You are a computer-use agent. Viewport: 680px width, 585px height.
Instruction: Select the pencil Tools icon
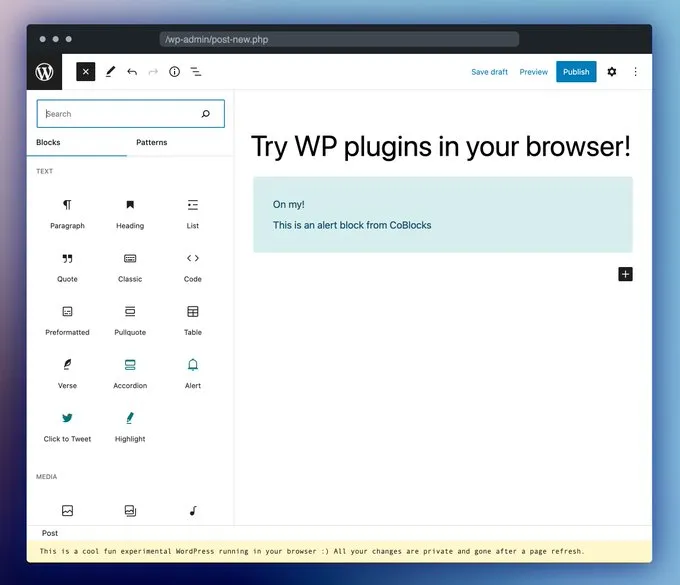[x=111, y=72]
